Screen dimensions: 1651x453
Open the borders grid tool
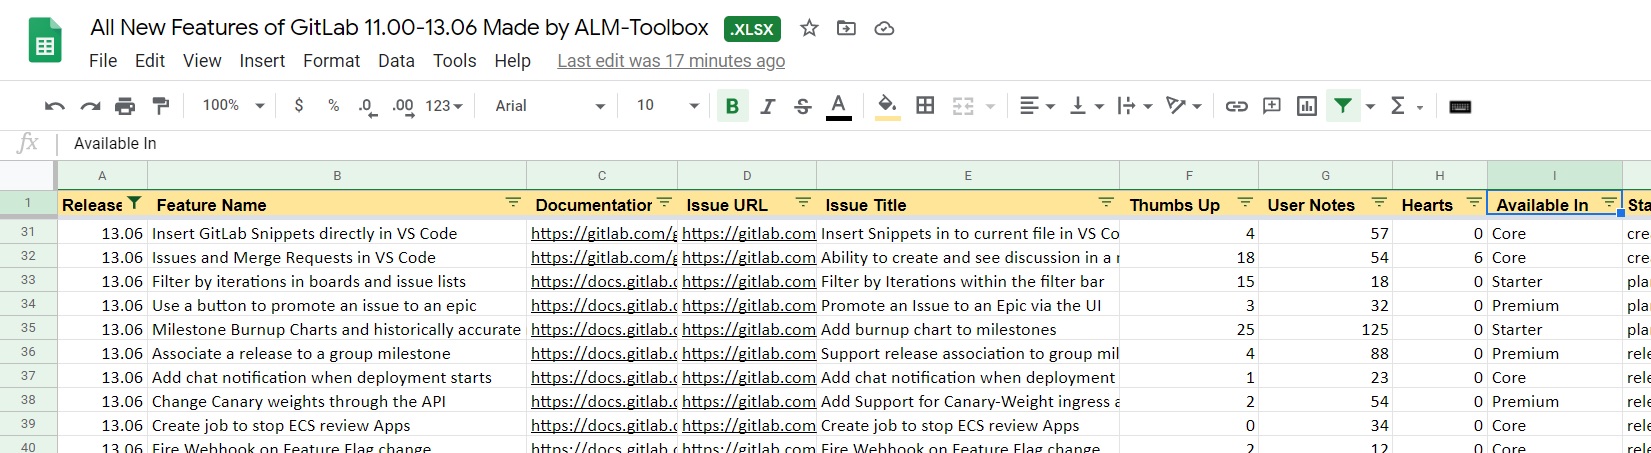[925, 106]
